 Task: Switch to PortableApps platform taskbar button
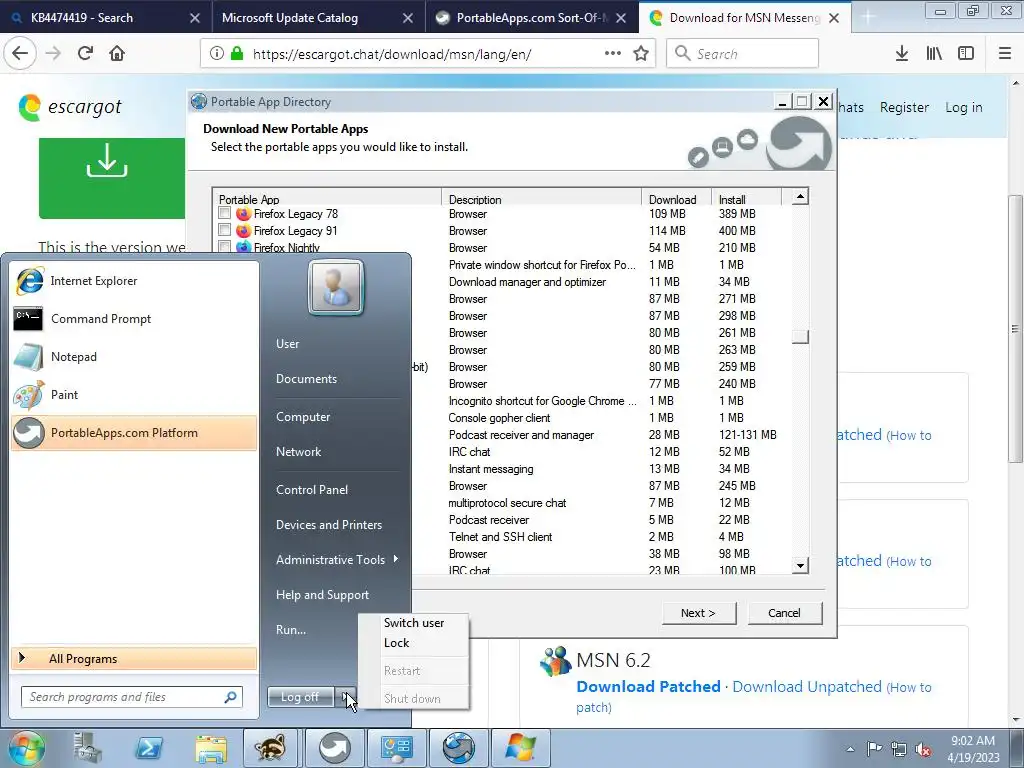(x=334, y=748)
